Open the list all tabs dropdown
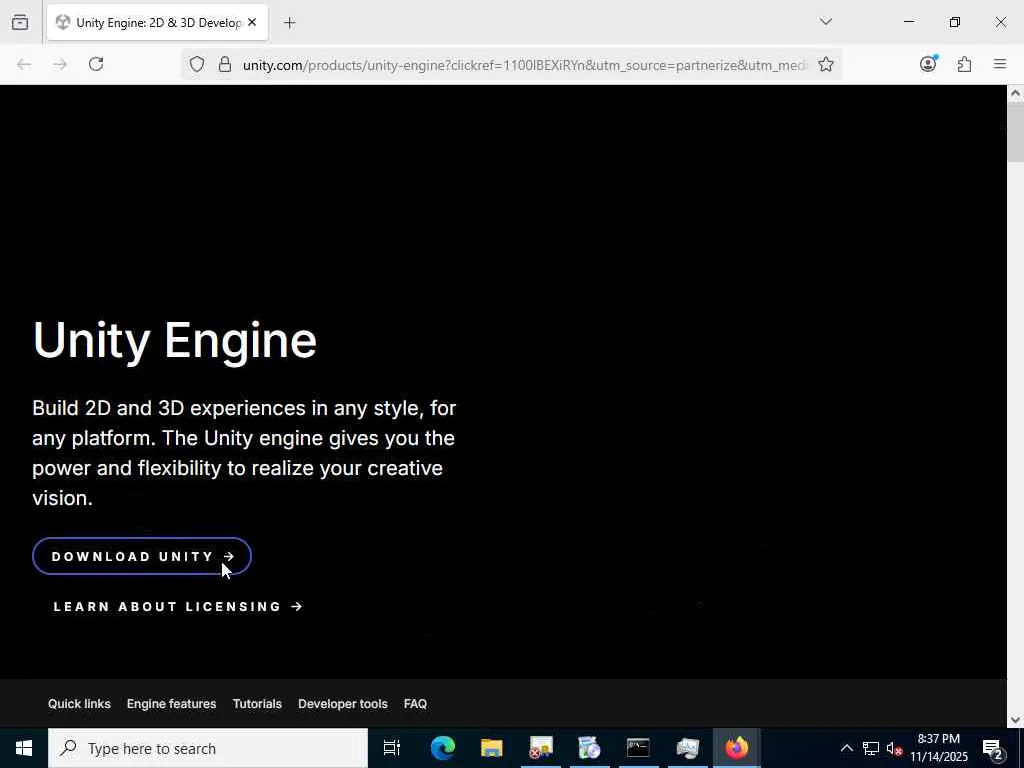The height and width of the screenshot is (768, 1024). (825, 22)
